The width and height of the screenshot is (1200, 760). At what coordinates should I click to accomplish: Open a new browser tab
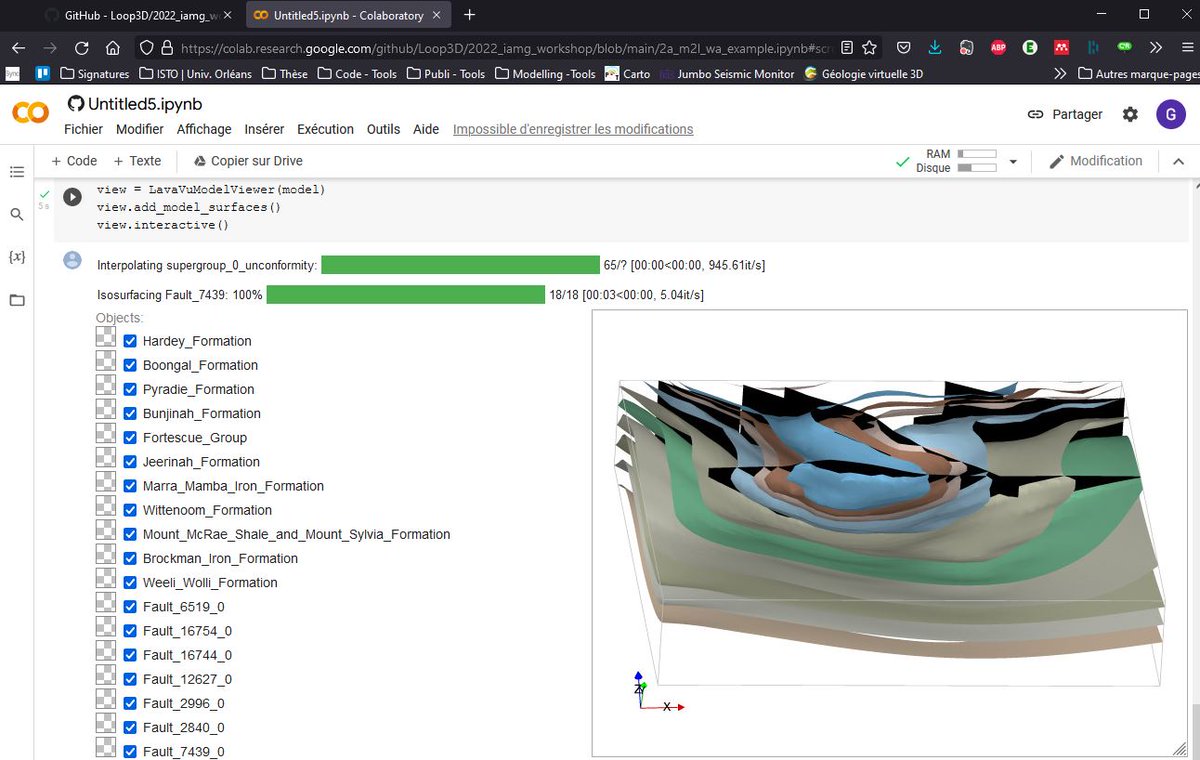click(x=470, y=15)
